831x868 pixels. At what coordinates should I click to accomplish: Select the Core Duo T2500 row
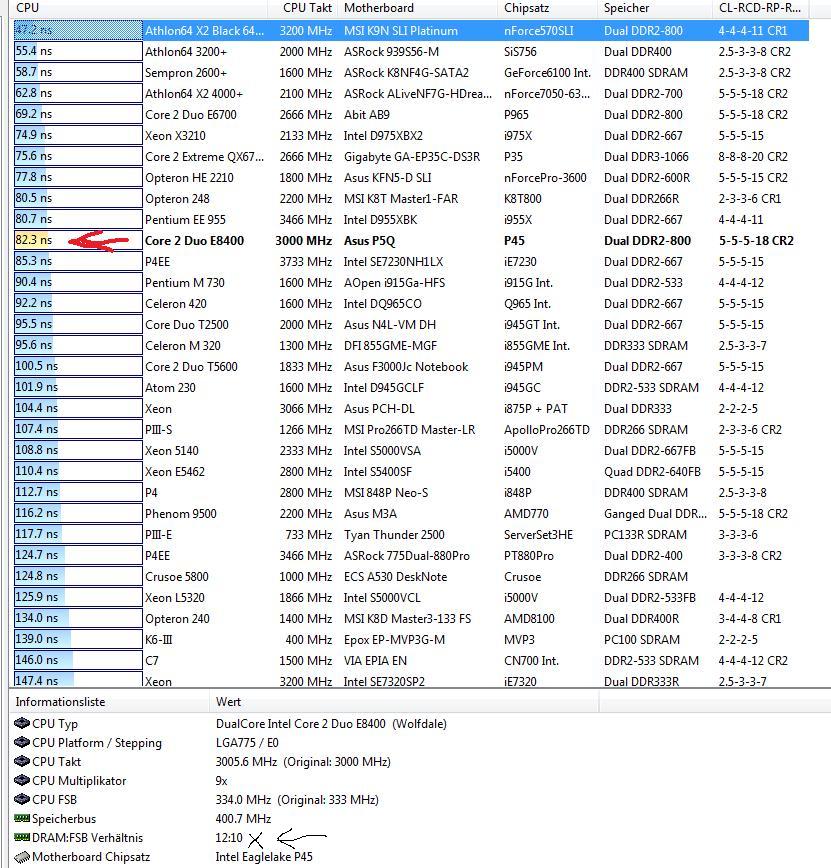pyautogui.click(x=411, y=325)
